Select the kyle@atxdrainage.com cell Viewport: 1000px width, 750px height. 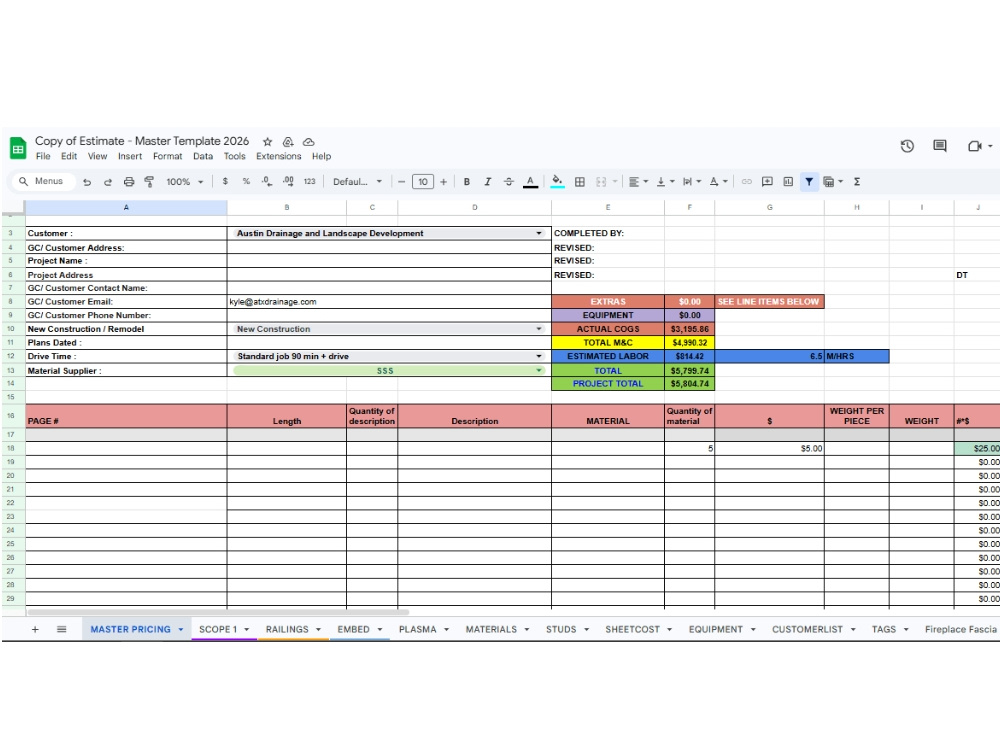pos(389,302)
